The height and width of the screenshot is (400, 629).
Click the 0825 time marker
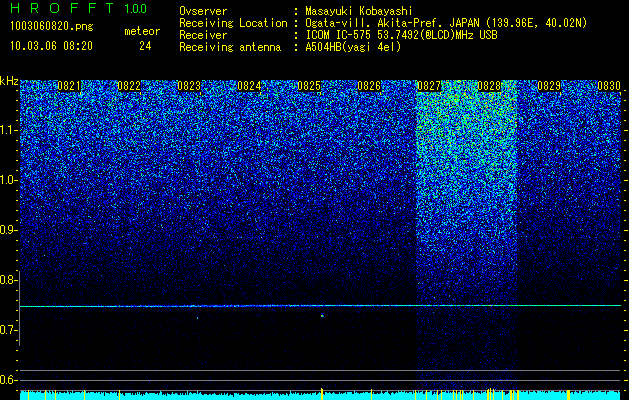point(309,86)
